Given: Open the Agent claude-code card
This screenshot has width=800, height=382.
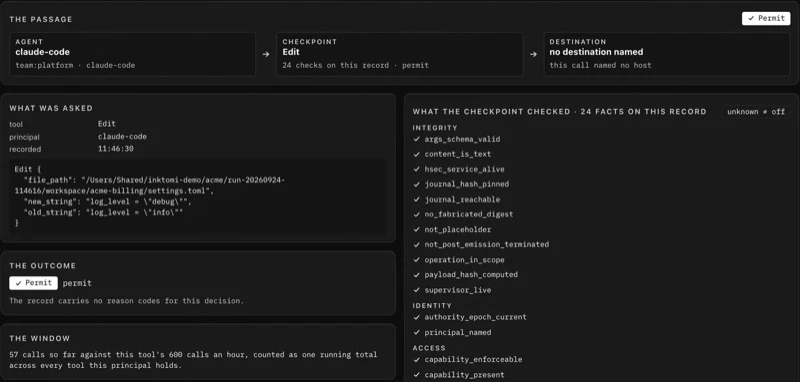Looking at the screenshot, I should point(133,55).
